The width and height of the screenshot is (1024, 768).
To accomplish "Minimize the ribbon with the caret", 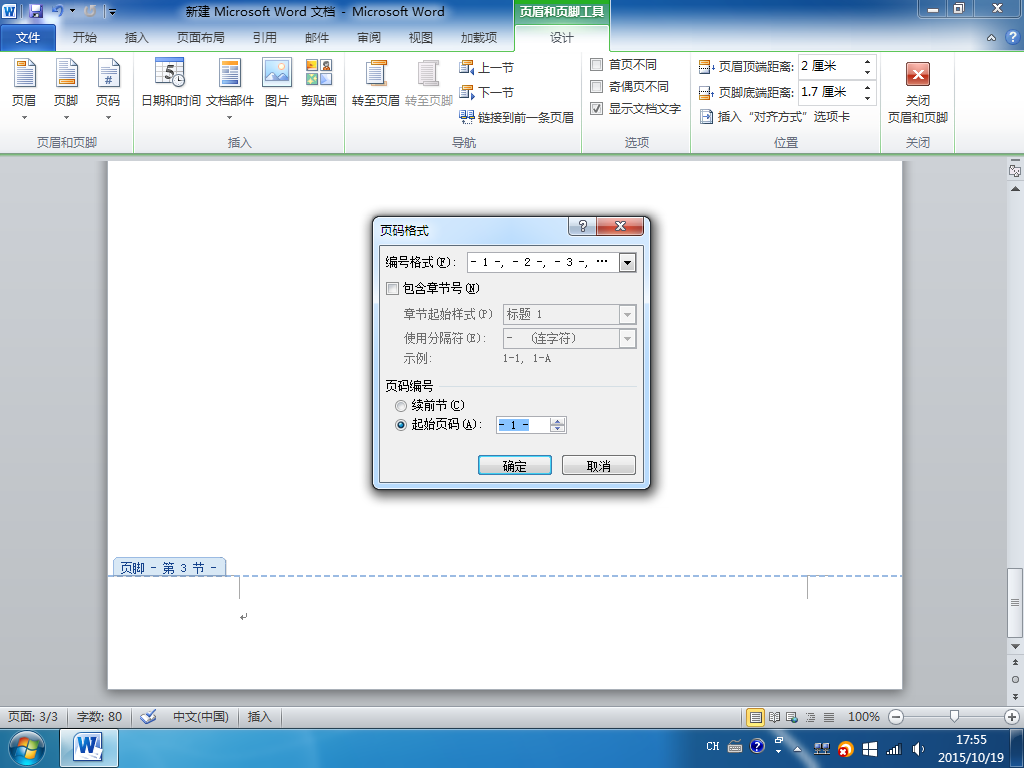I will tap(991, 38).
